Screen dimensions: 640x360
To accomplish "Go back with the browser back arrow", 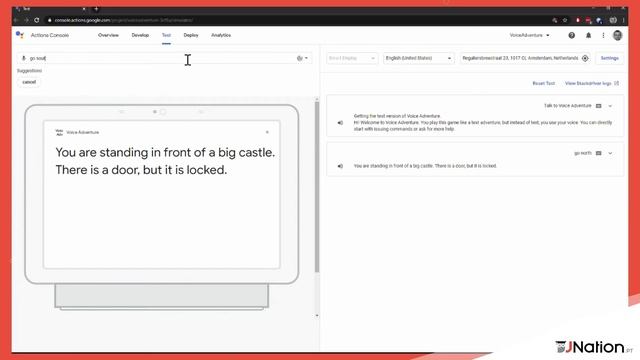I will 16,20.
